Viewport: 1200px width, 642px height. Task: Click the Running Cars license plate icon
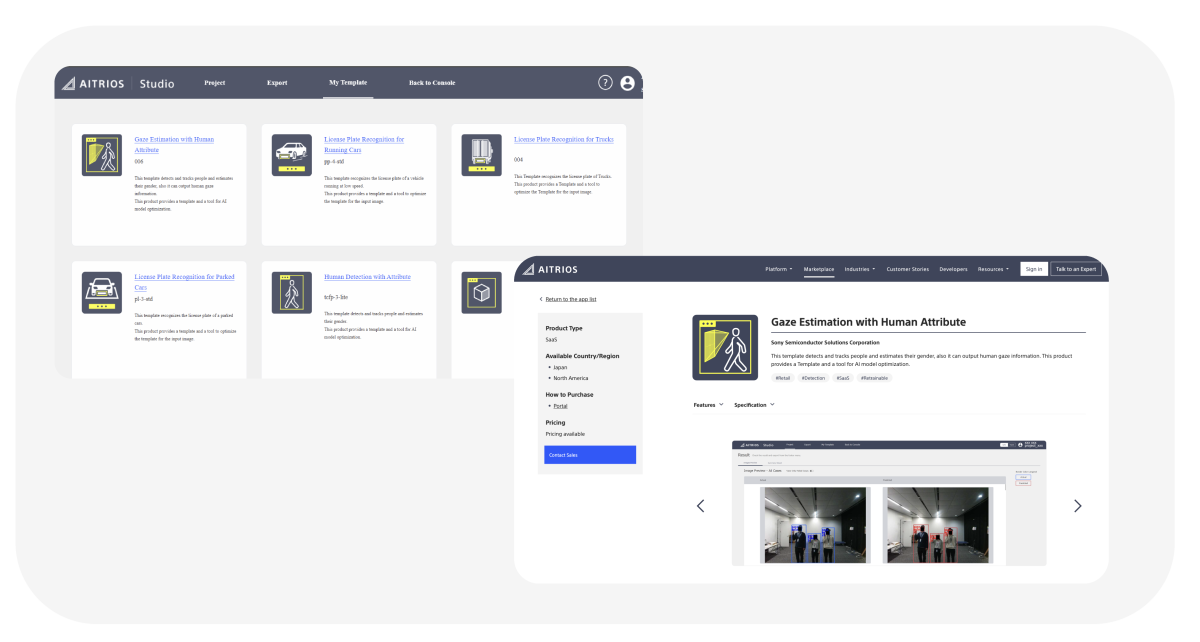pos(291,155)
